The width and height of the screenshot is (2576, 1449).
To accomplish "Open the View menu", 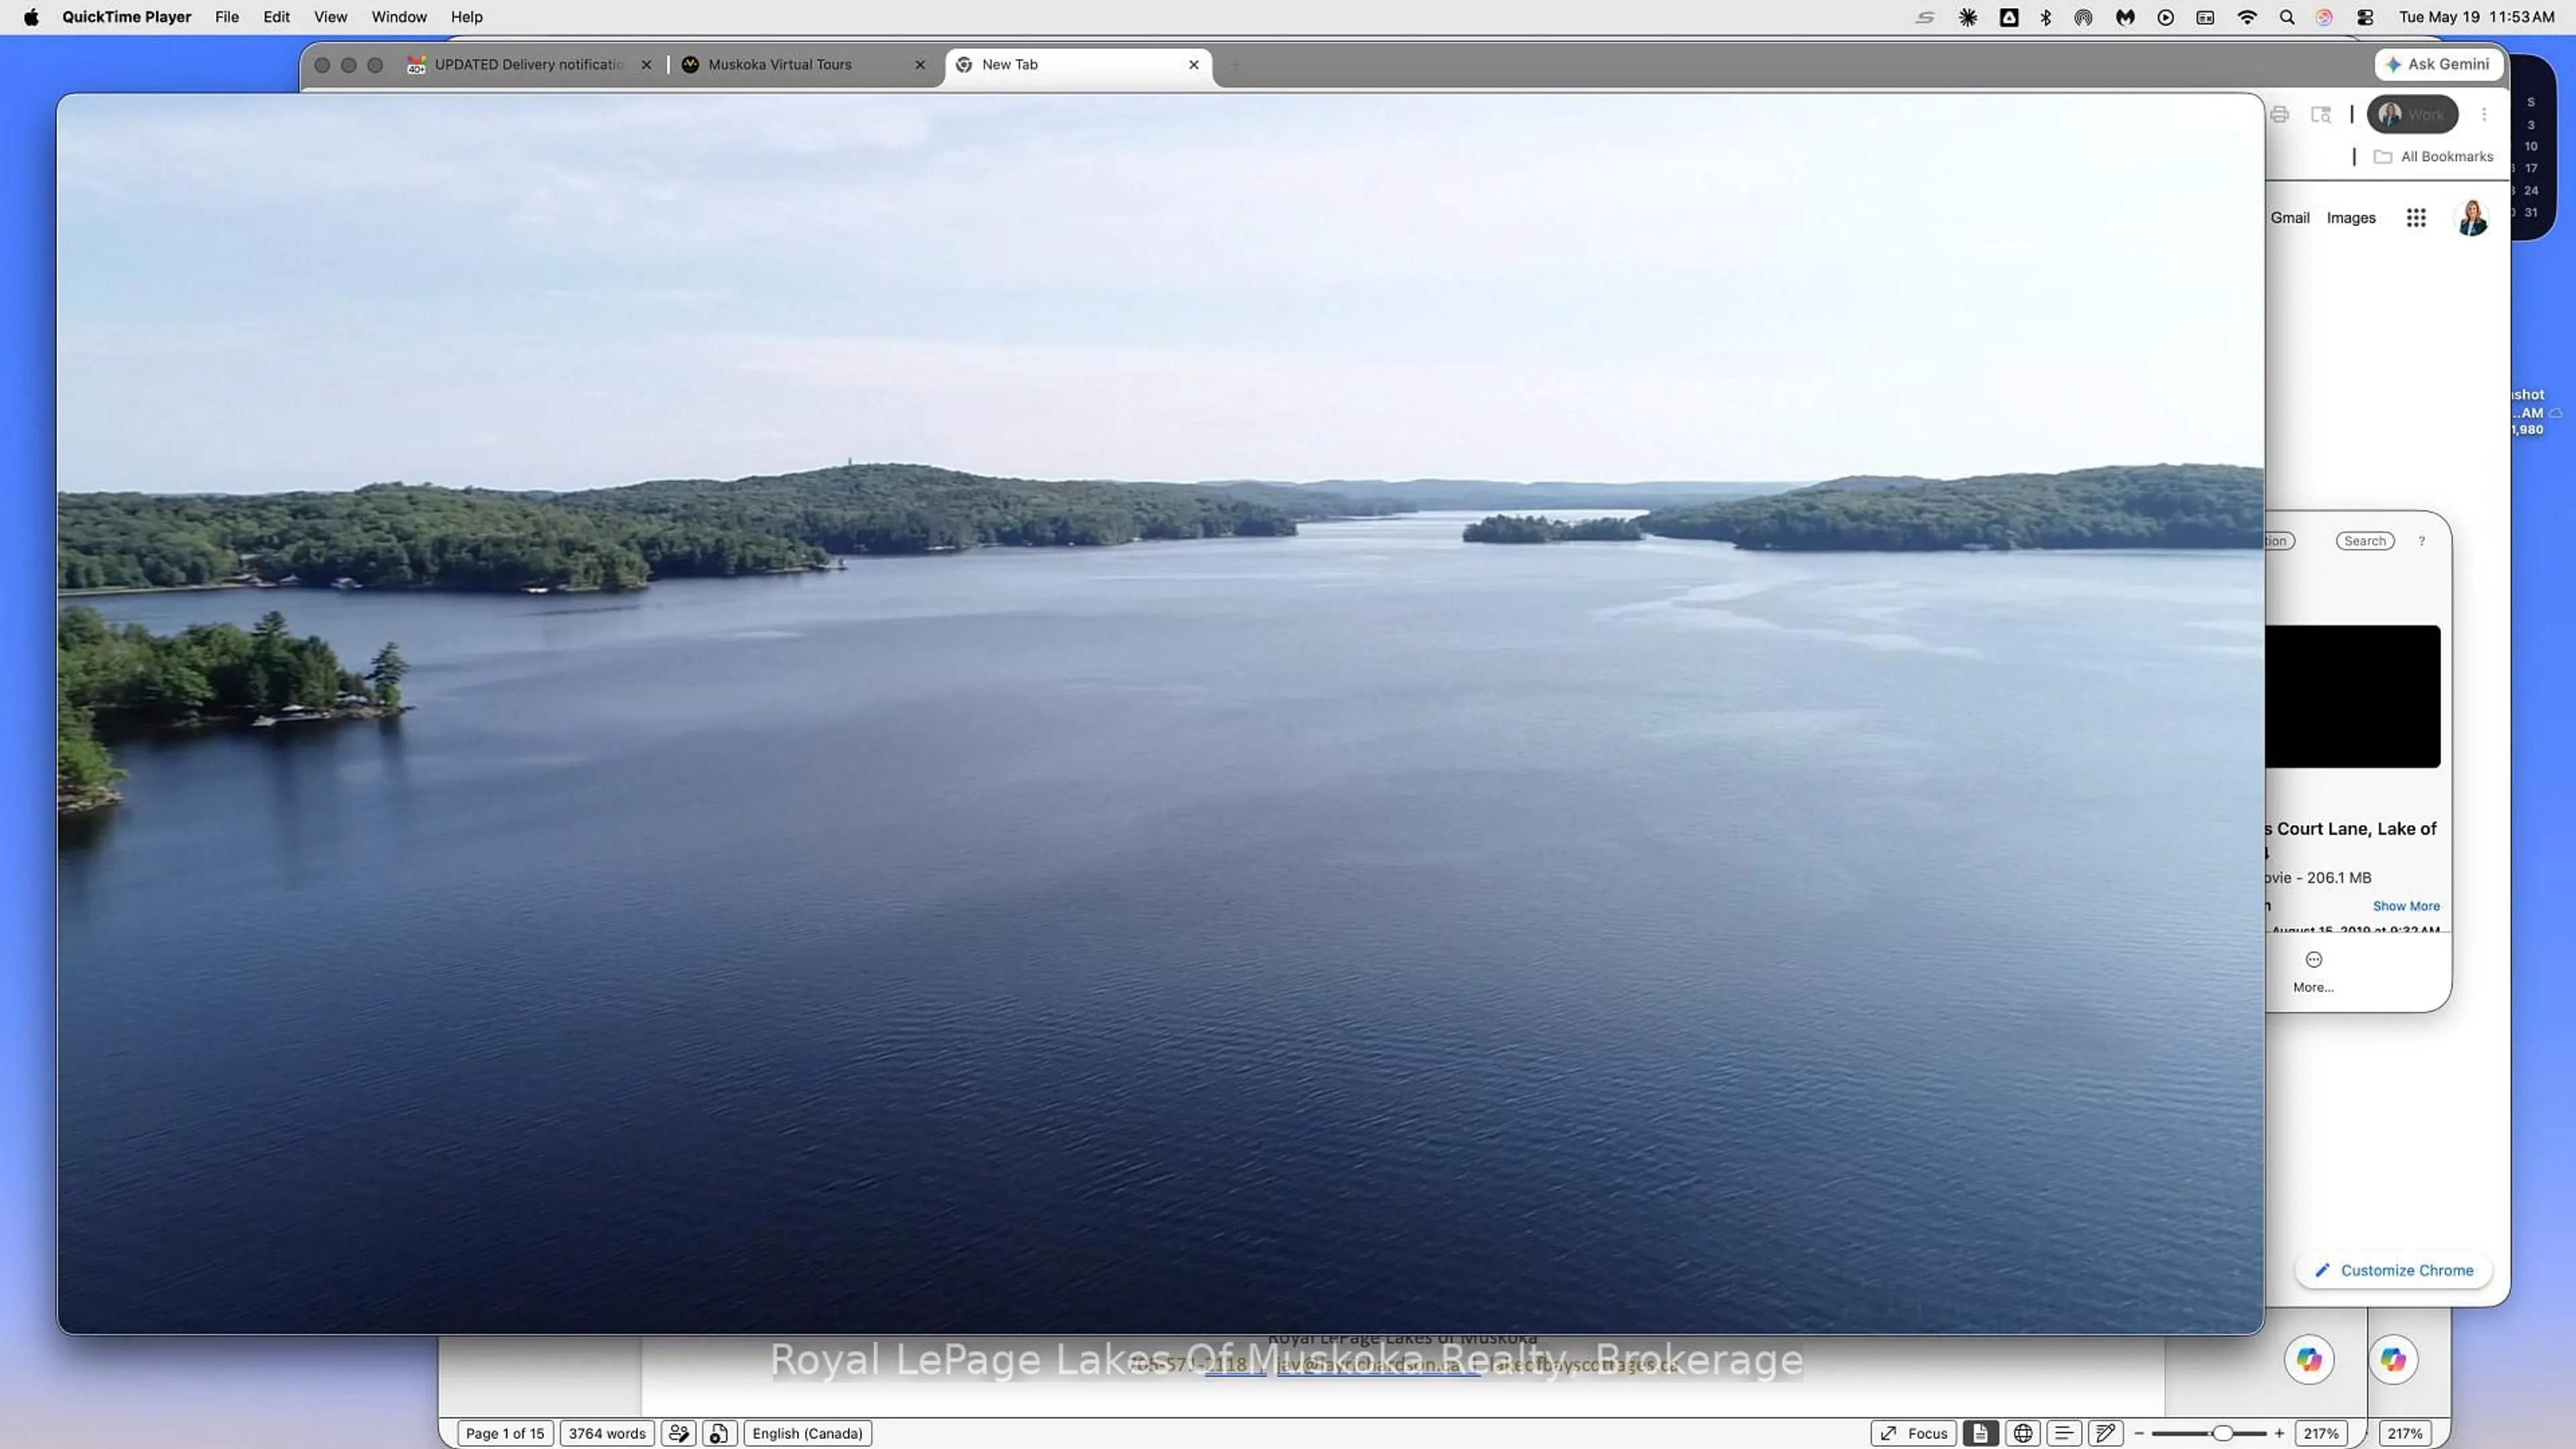I will [x=330, y=17].
